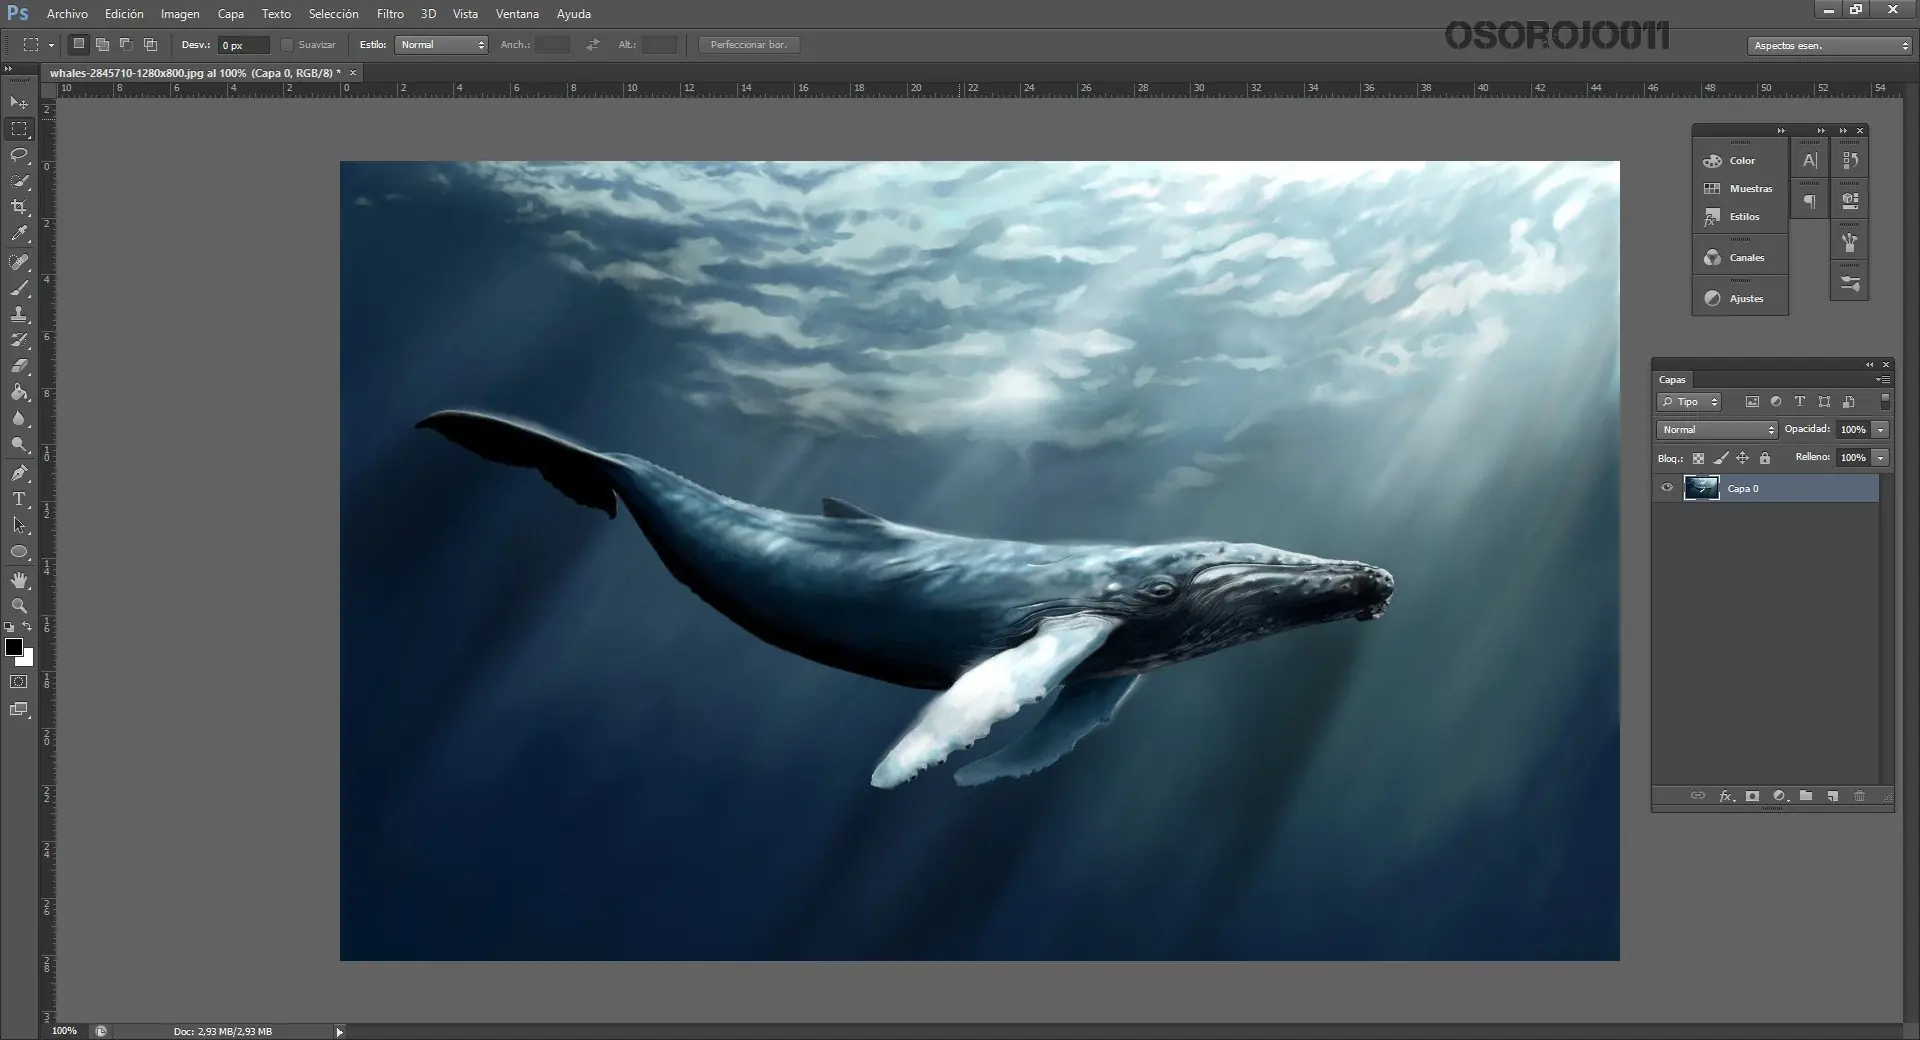Select the Eraser tool
The image size is (1920, 1040).
[19, 366]
